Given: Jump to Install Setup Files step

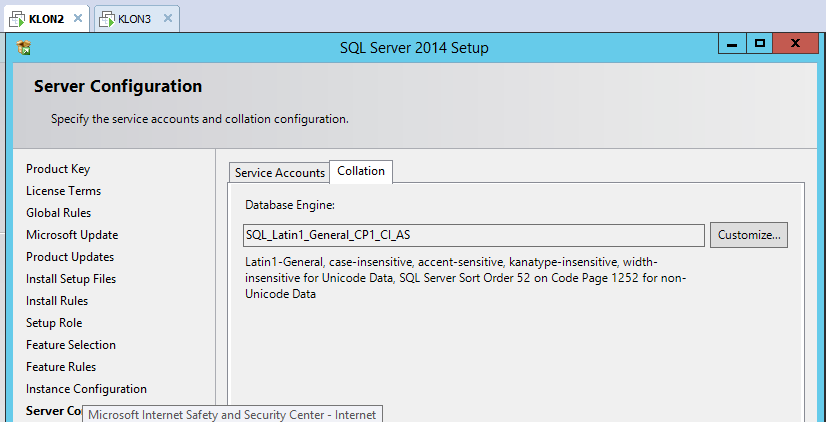Looking at the screenshot, I should tap(71, 279).
